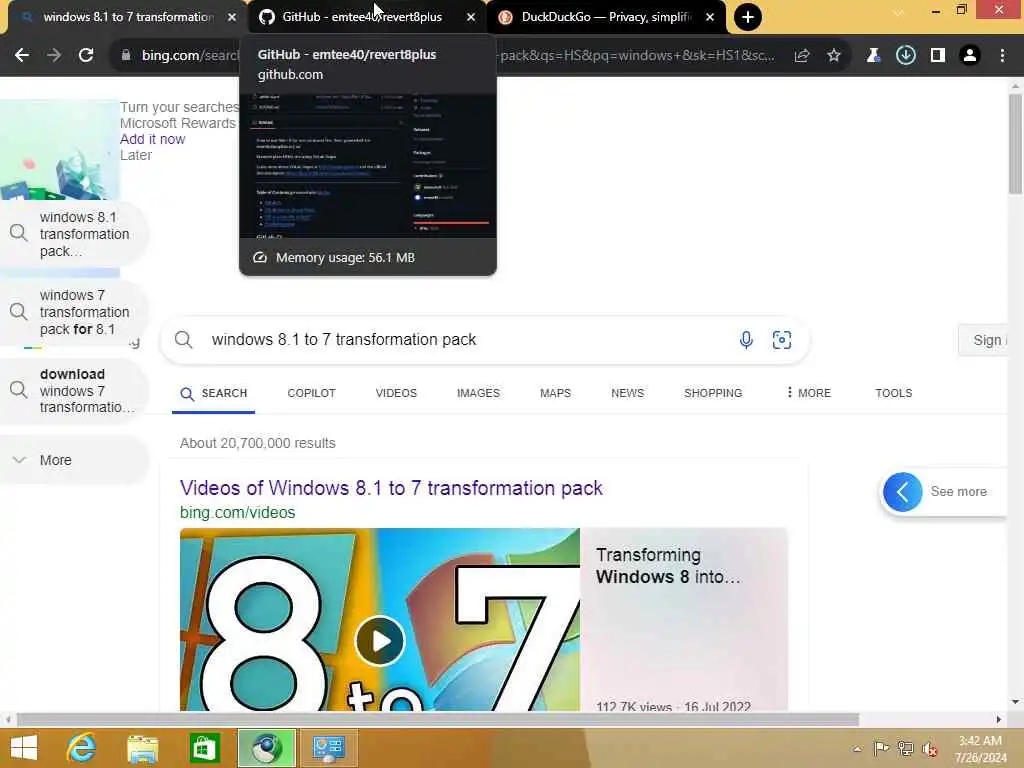Expand the MORE search categories menu
Image resolution: width=1024 pixels, height=768 pixels.
[808, 393]
